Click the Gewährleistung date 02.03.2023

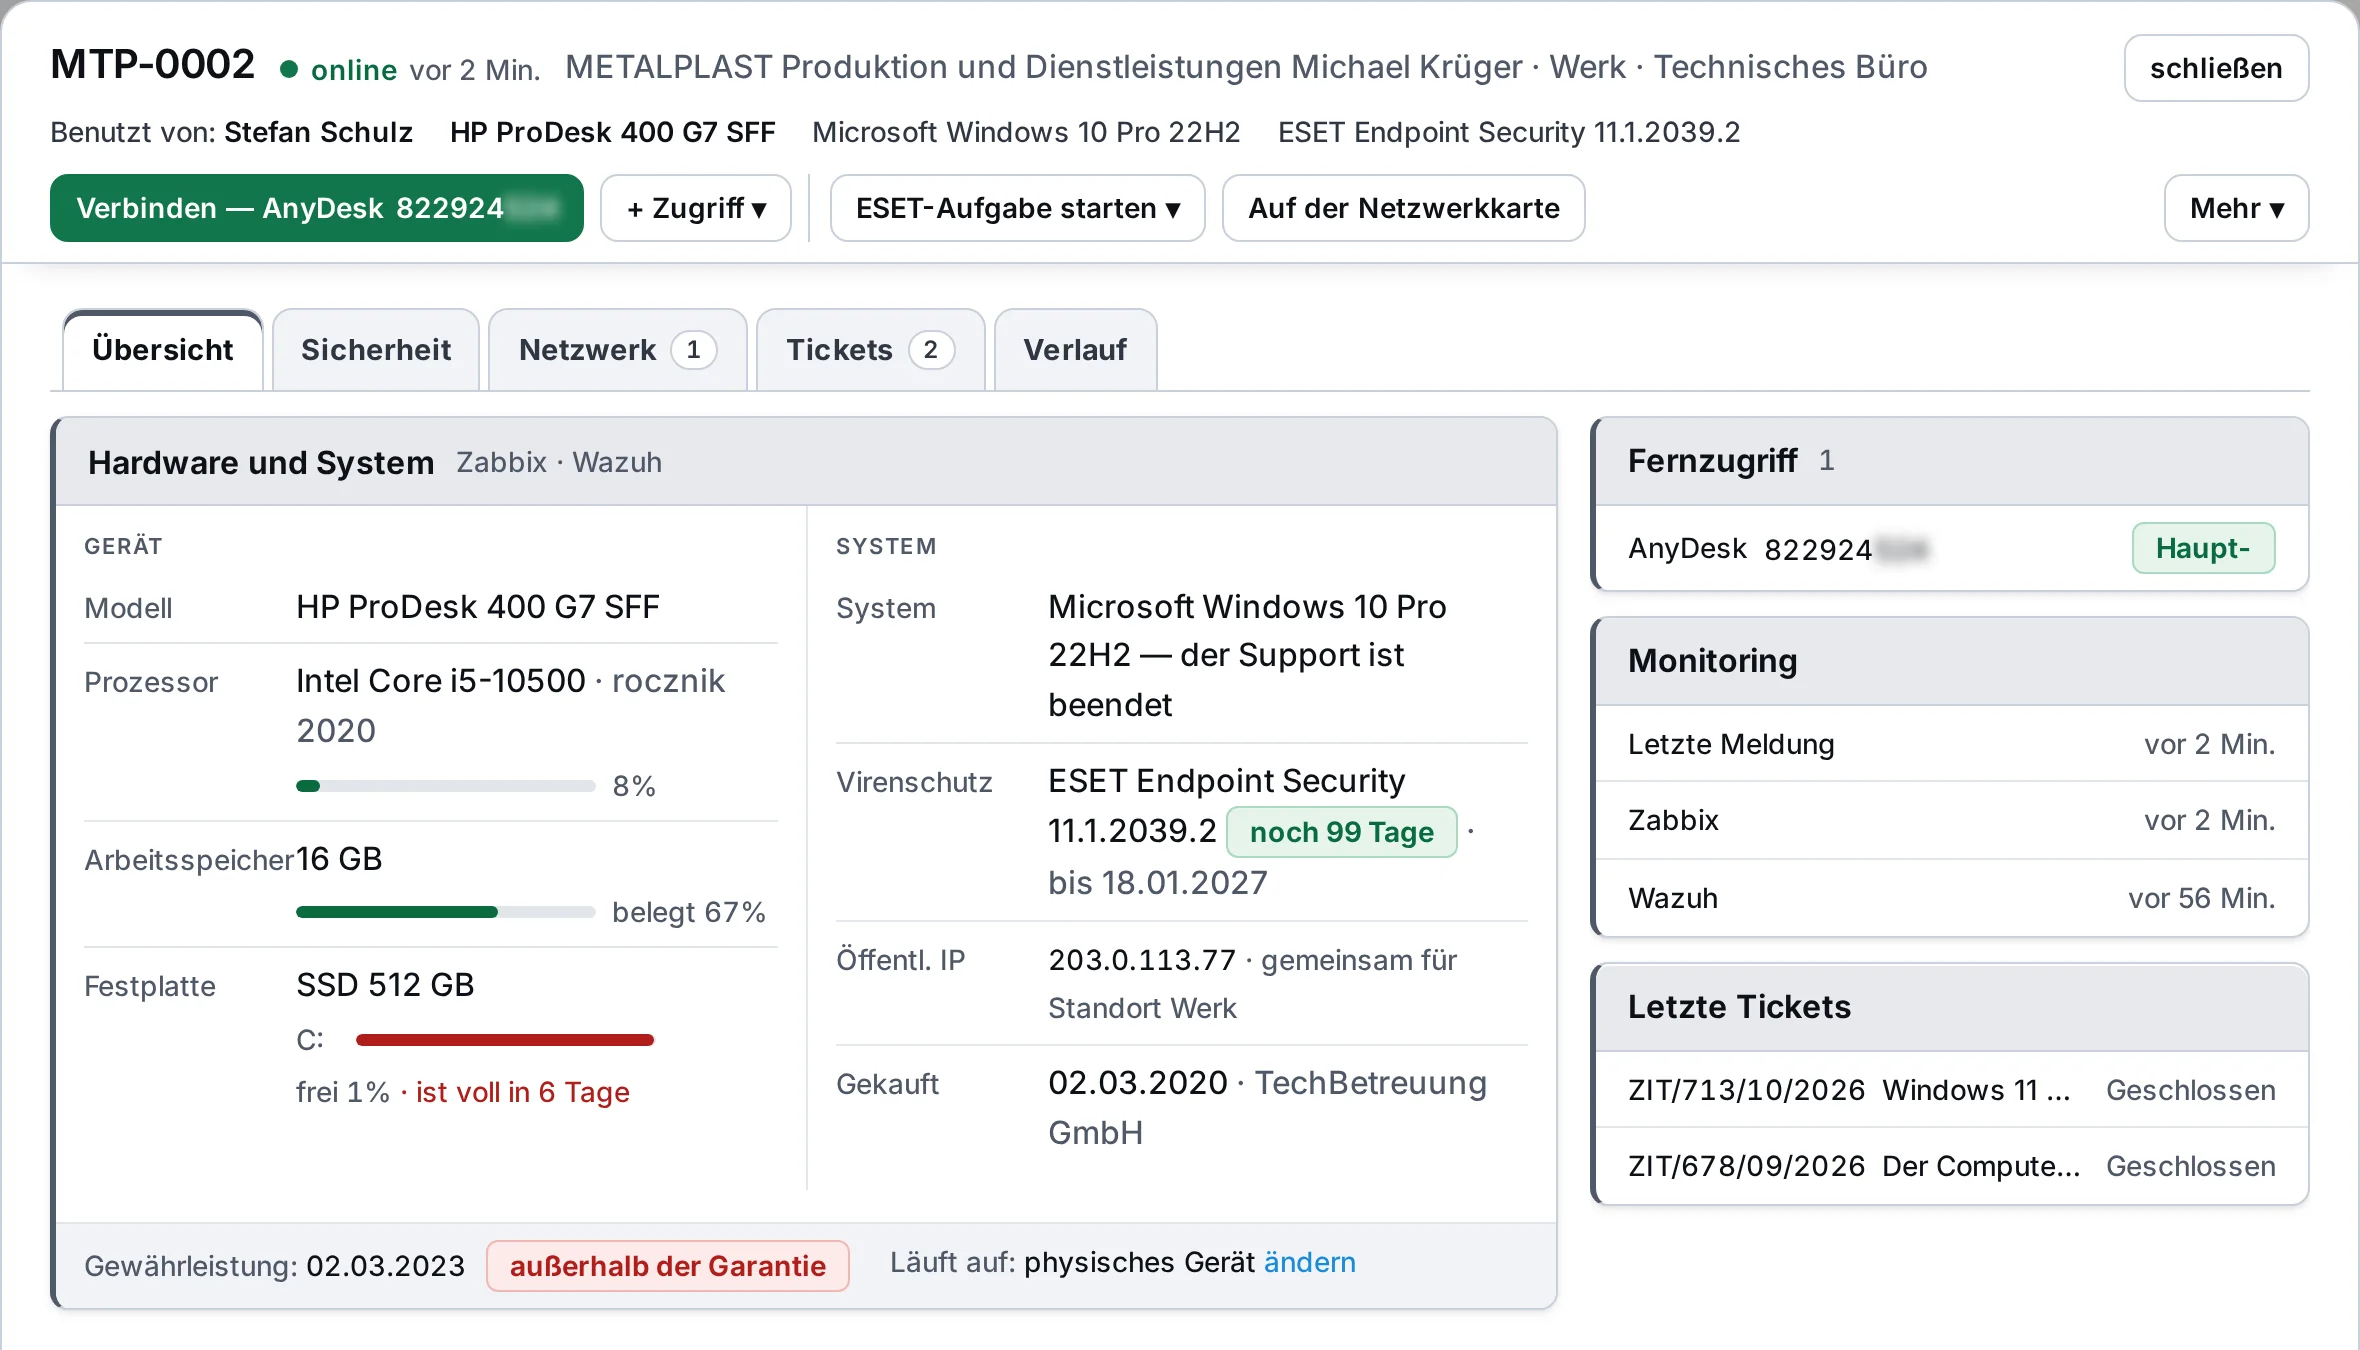(385, 1266)
